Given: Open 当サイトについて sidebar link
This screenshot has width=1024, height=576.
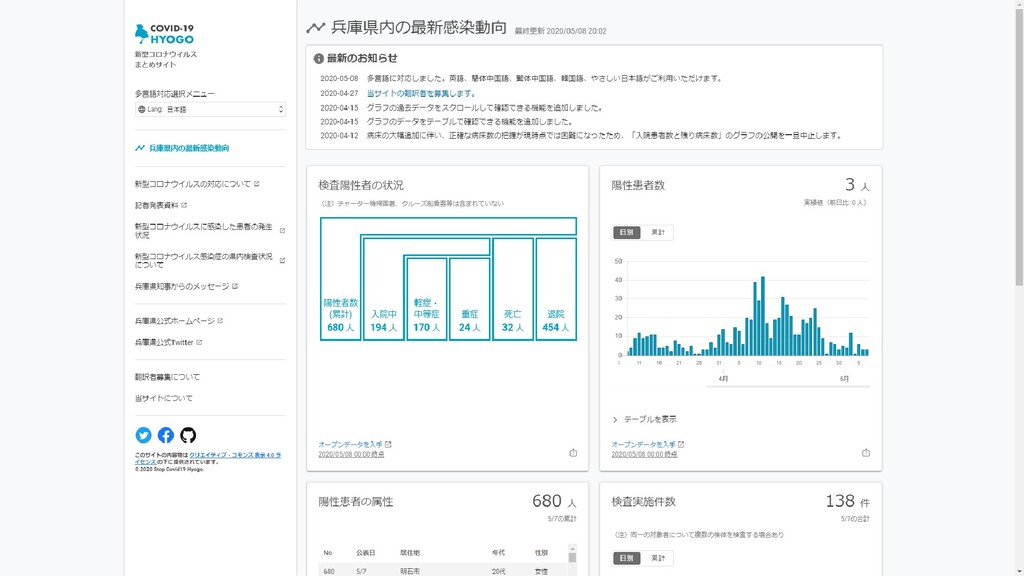Looking at the screenshot, I should pyautogui.click(x=163, y=398).
